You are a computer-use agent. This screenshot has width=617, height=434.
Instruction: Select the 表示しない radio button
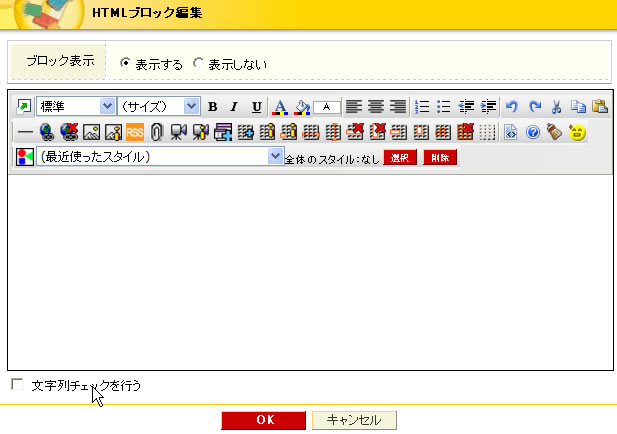(198, 63)
